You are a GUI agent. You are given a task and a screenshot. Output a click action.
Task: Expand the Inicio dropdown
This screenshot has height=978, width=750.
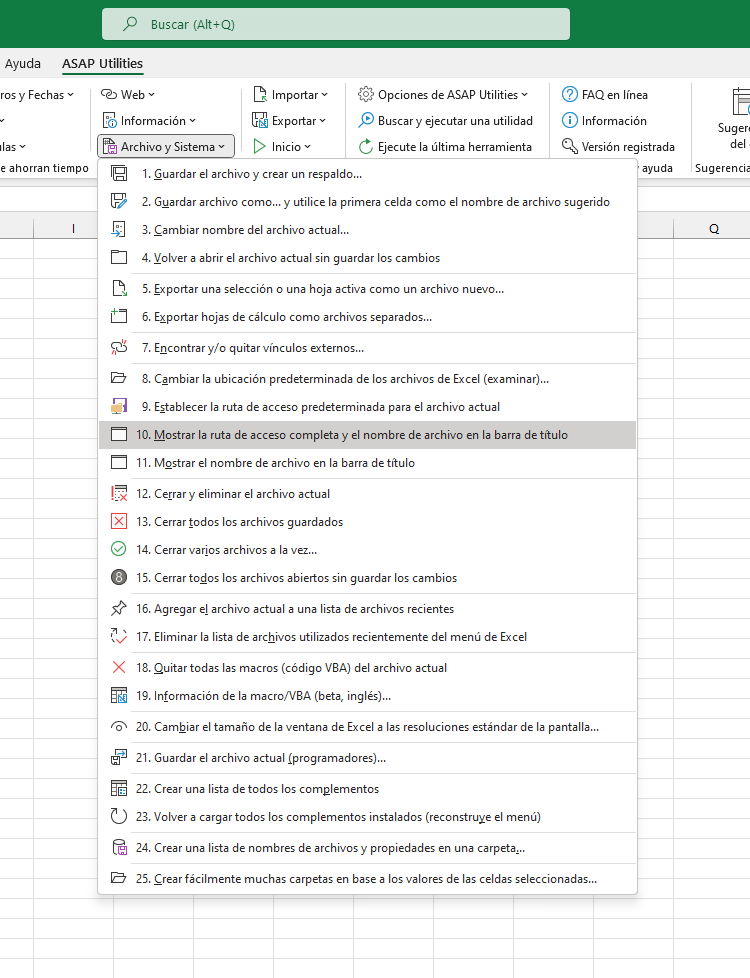pyautogui.click(x=282, y=147)
